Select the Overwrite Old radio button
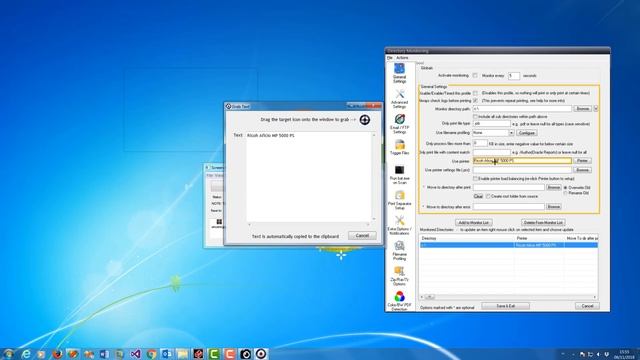640x360 pixels. (565, 188)
